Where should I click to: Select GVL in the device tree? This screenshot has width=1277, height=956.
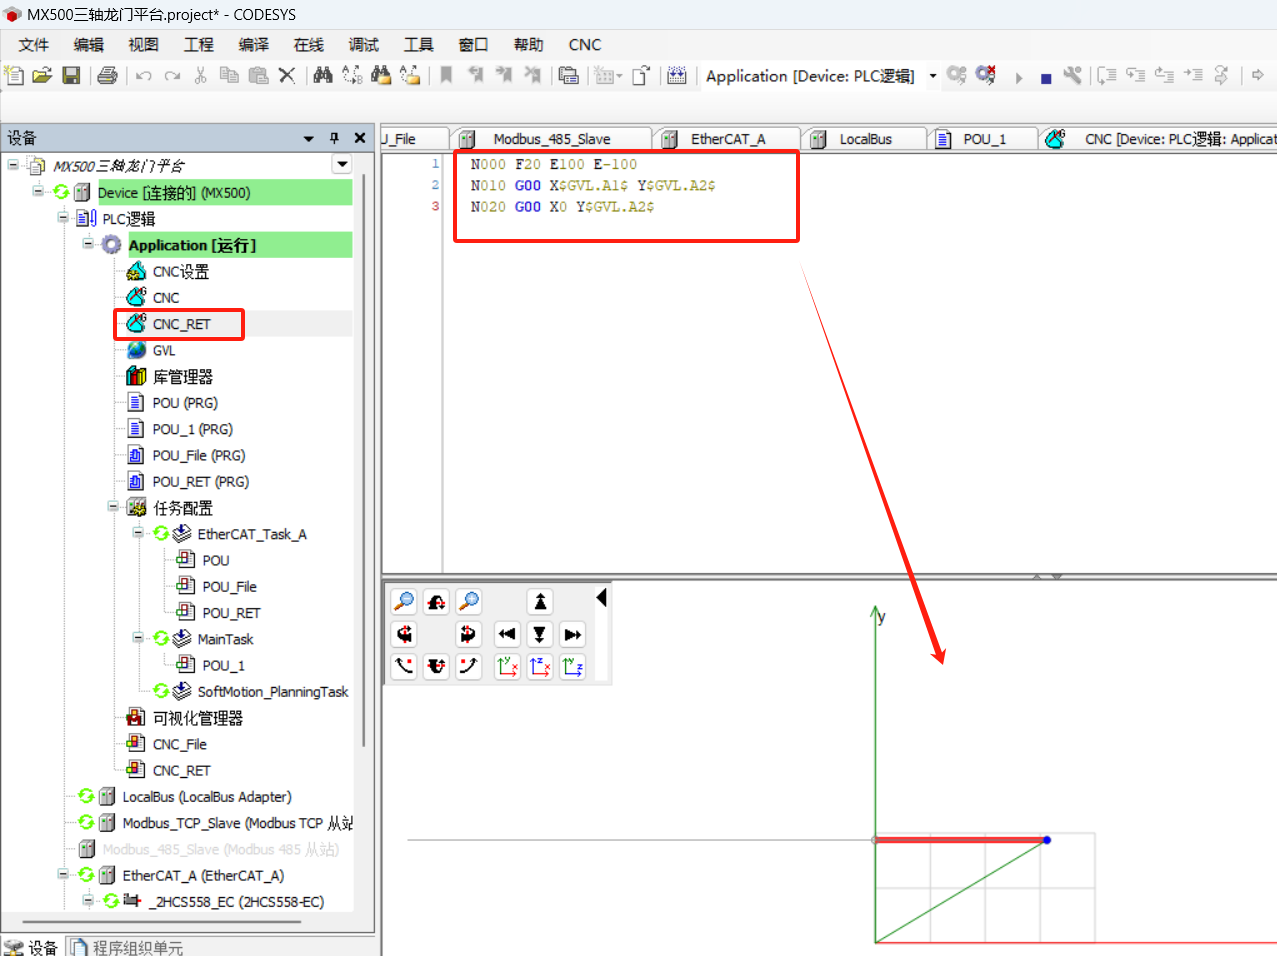pyautogui.click(x=164, y=351)
